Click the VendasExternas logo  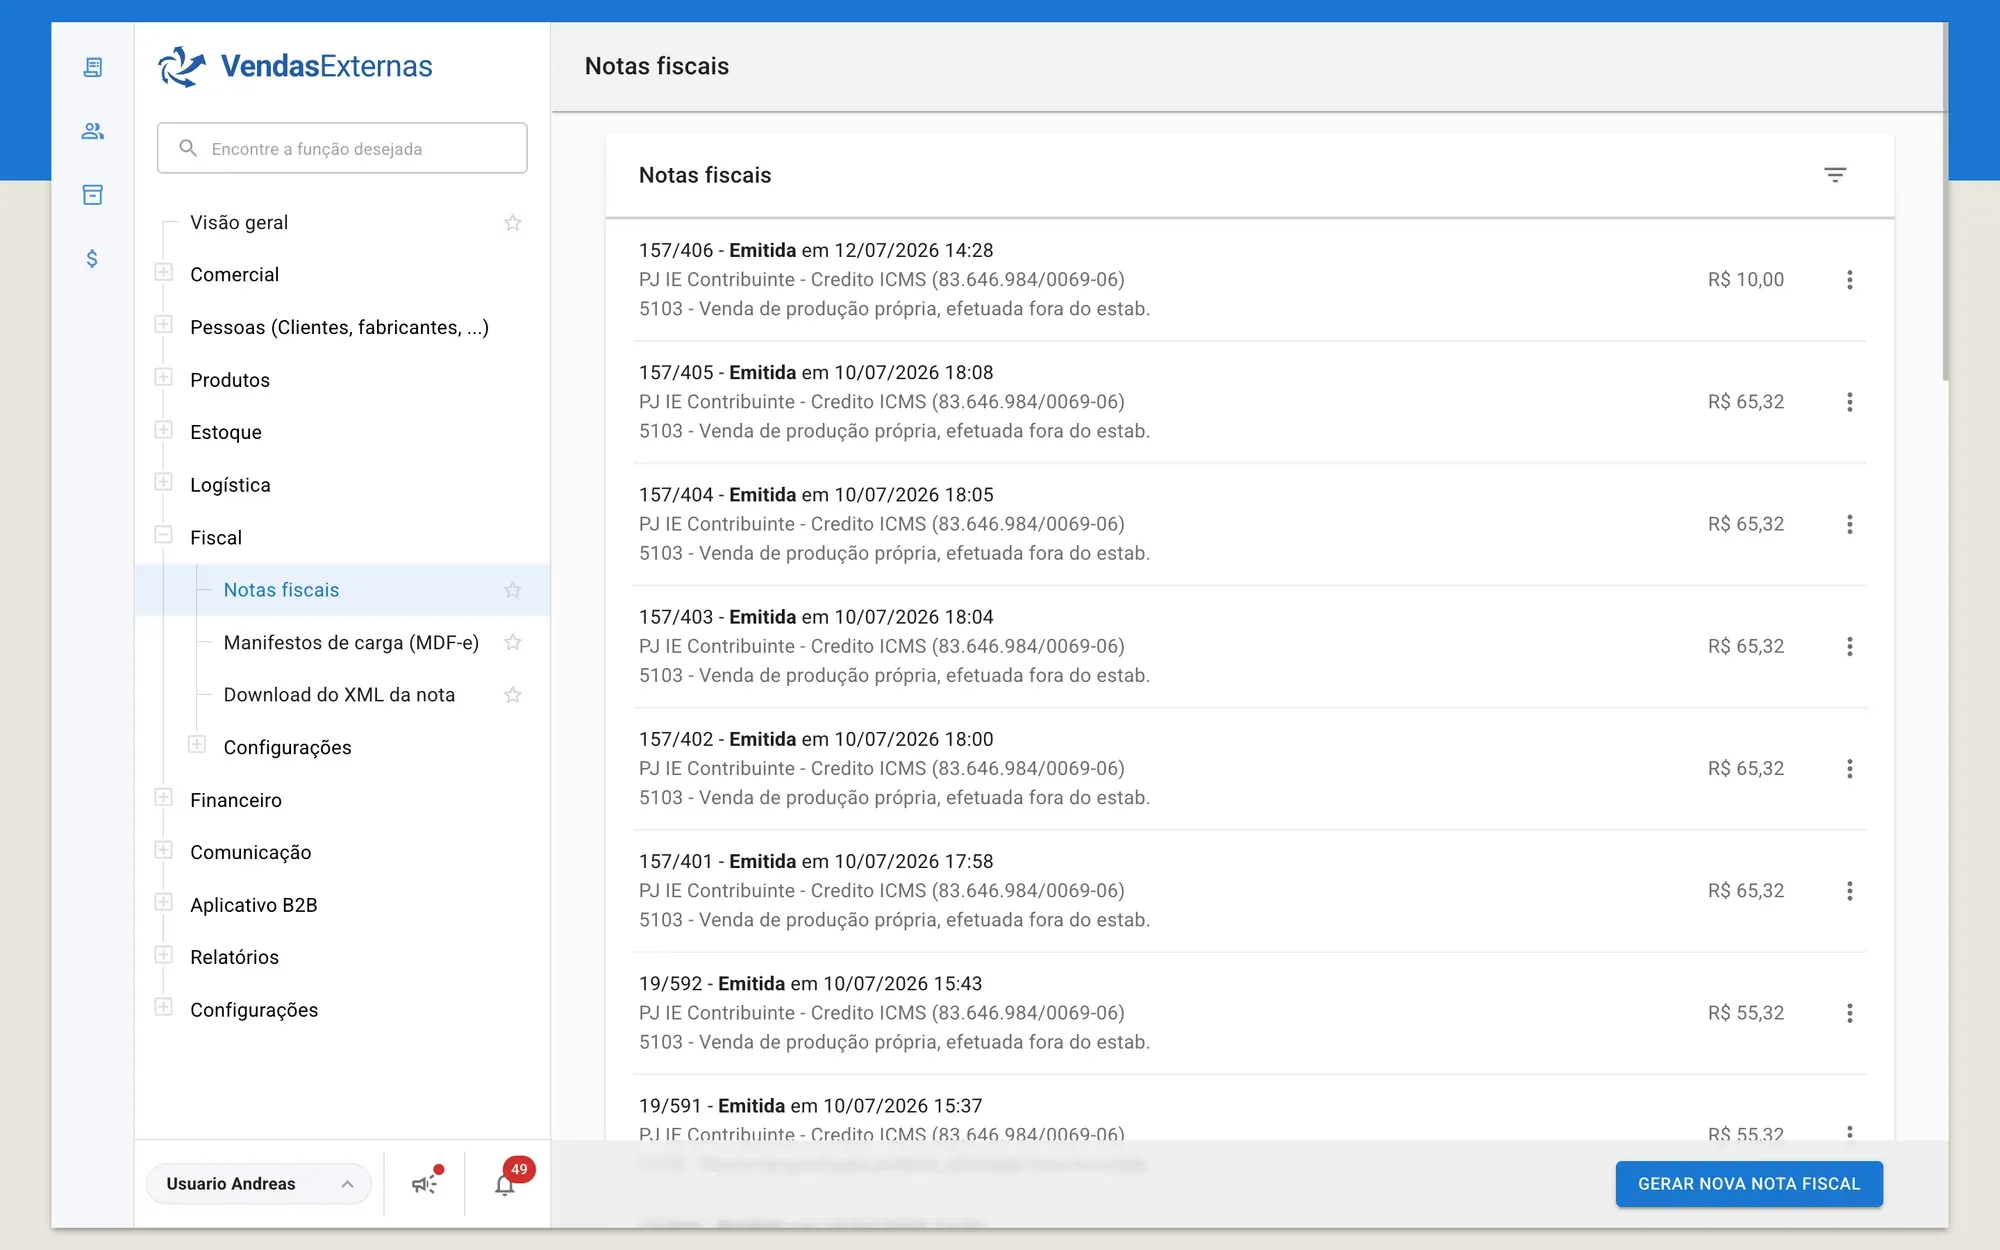tap(295, 66)
